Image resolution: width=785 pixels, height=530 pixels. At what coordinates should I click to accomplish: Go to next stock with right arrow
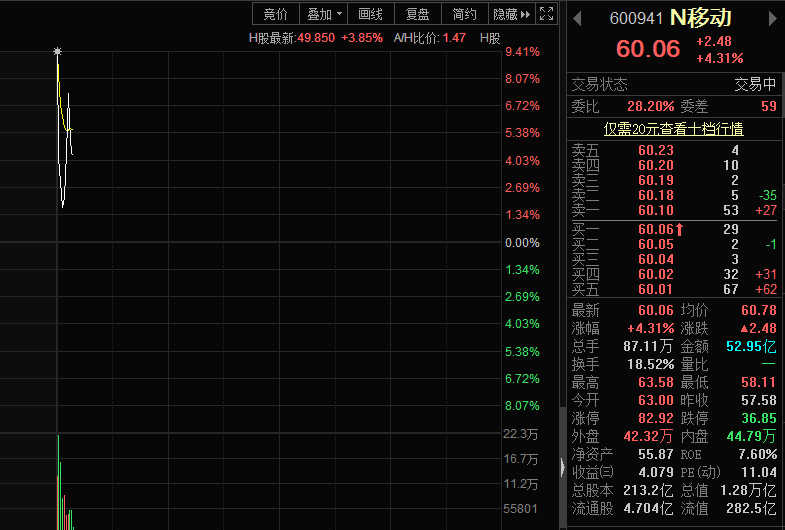click(772, 19)
